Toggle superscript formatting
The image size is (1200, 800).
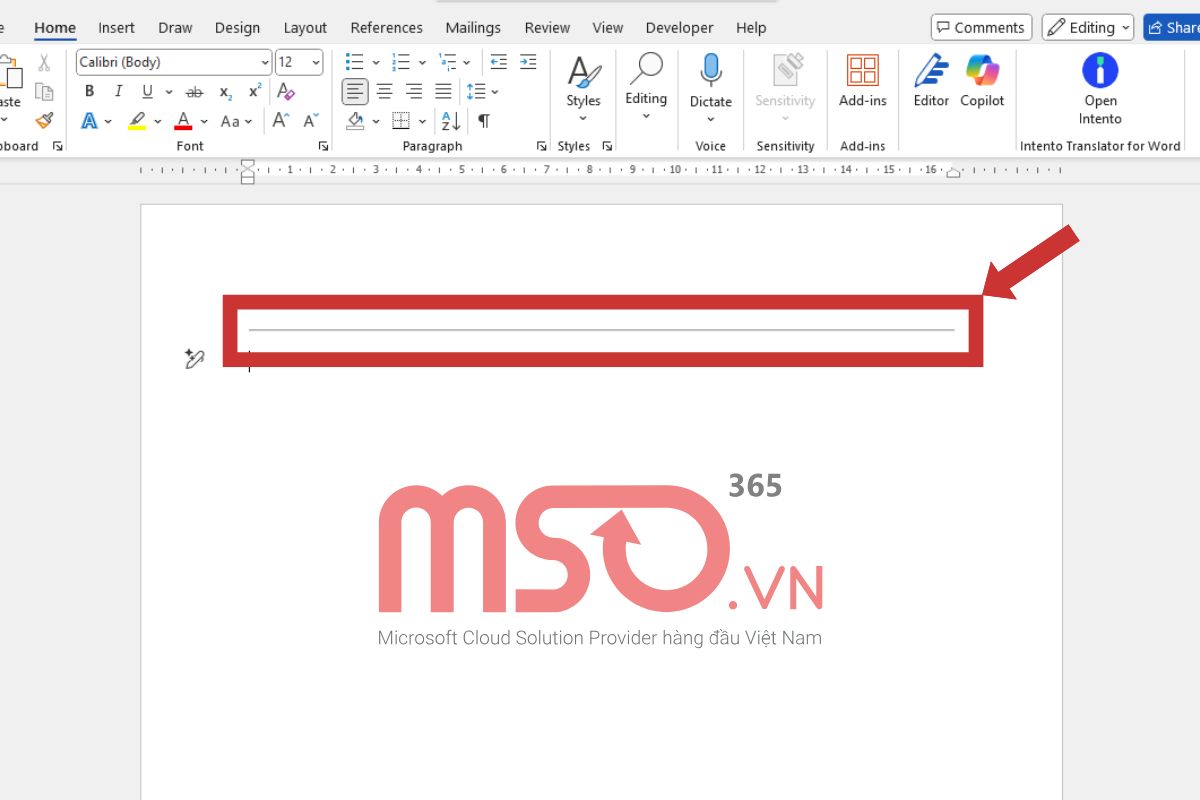tap(255, 92)
